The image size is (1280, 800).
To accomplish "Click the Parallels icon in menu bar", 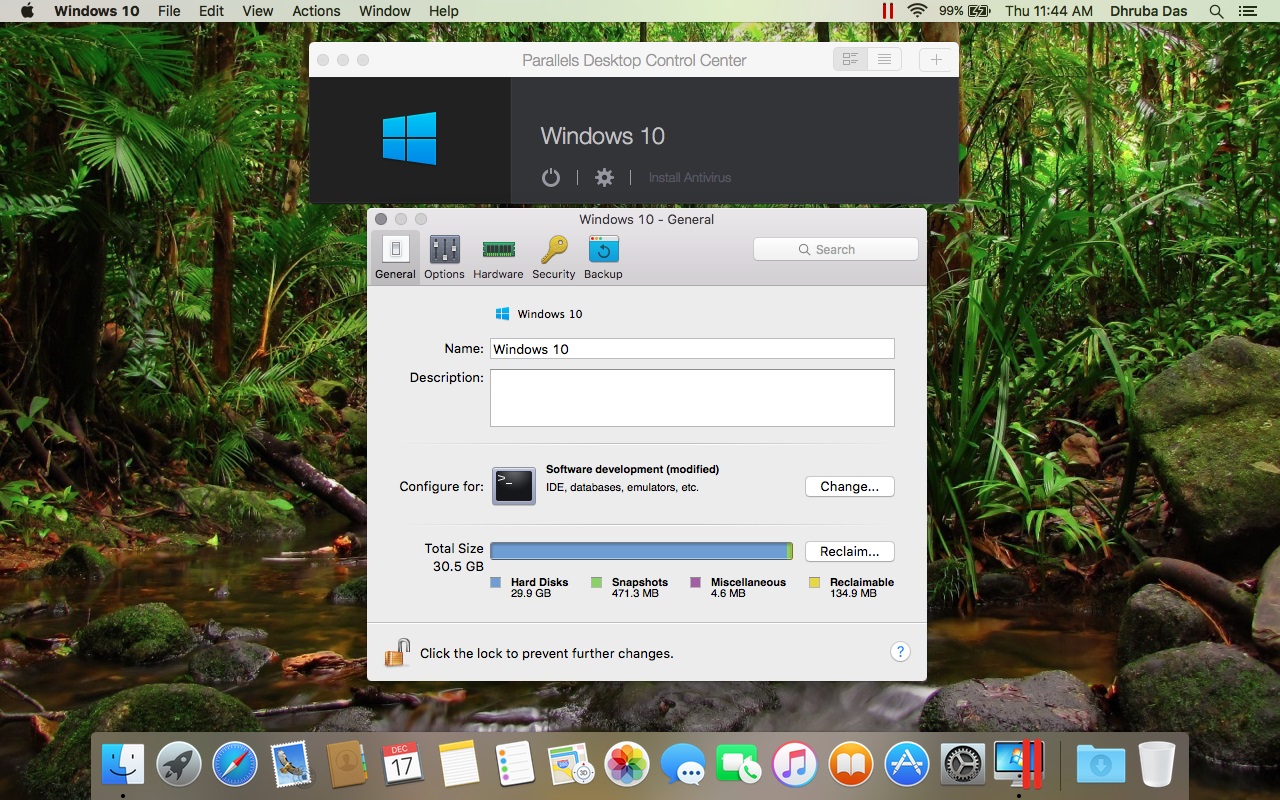I will (887, 11).
